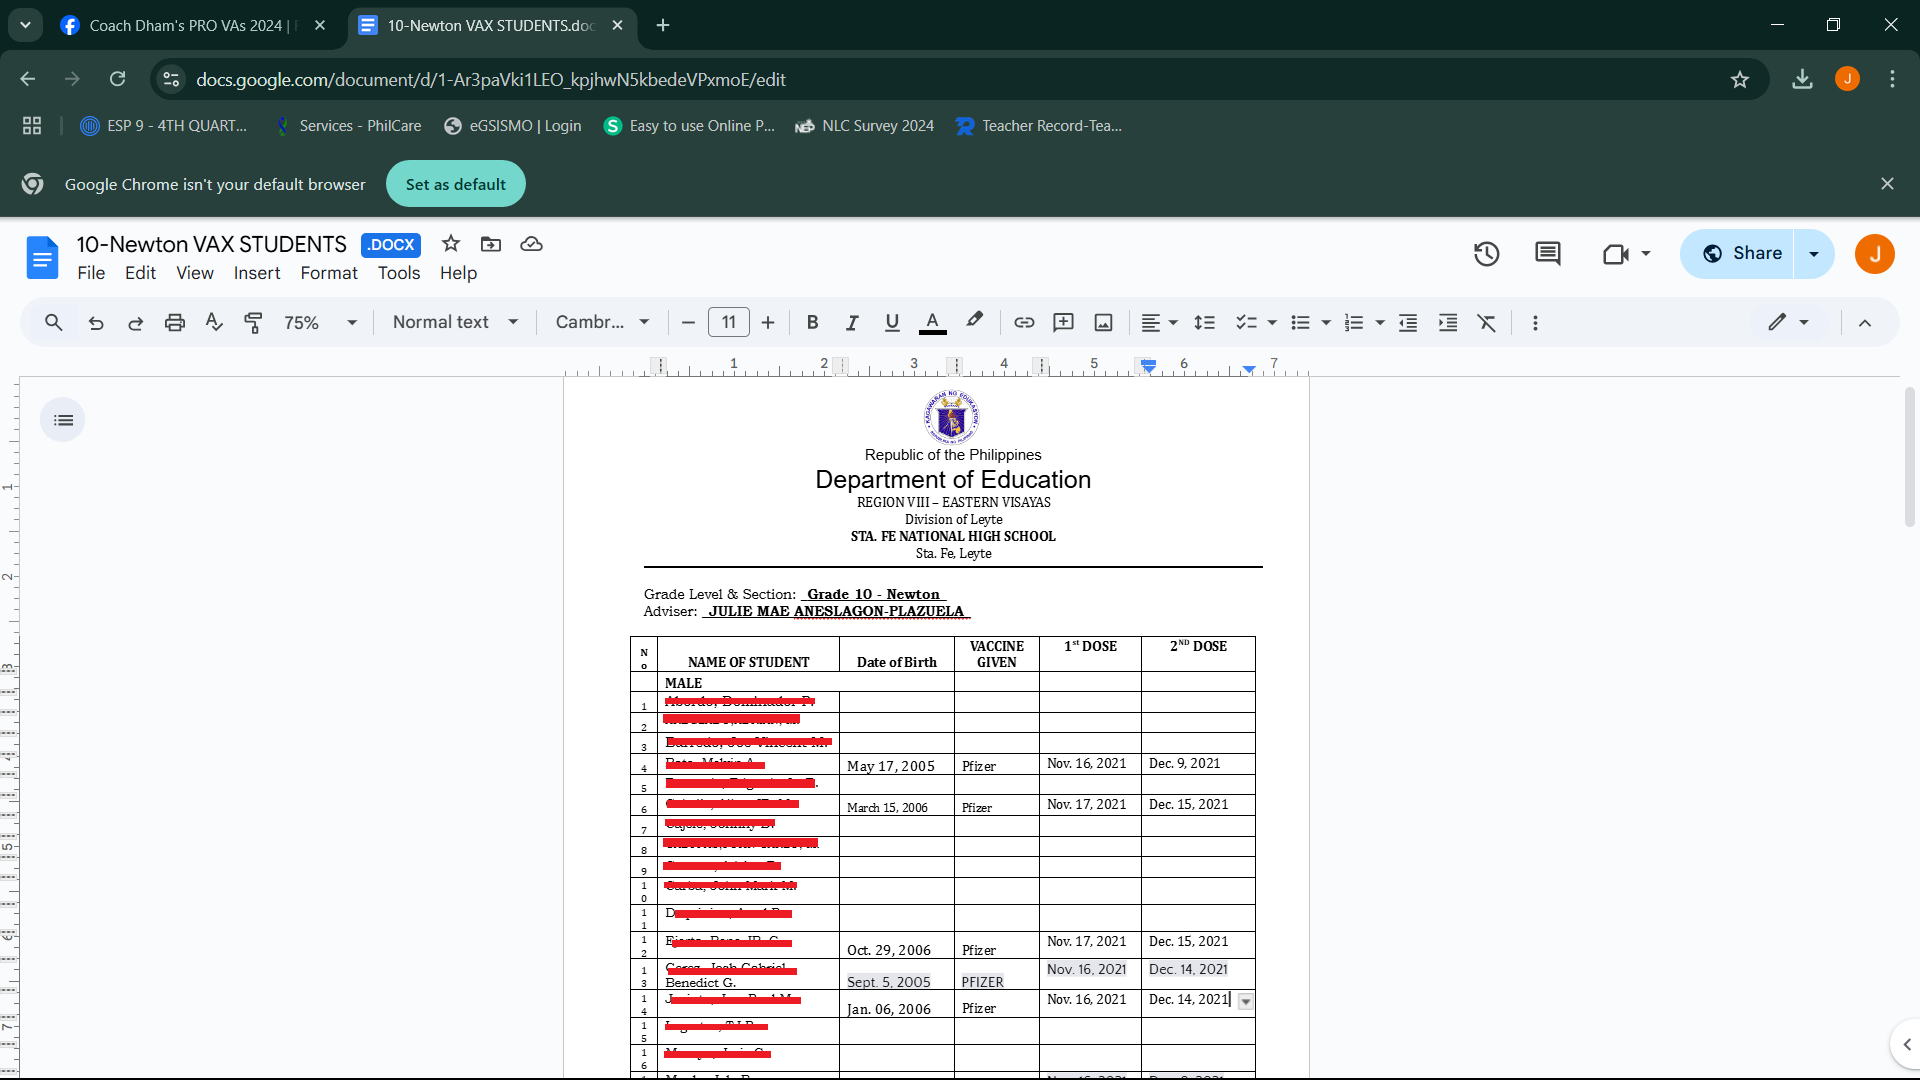Open the comments panel icon

[1547, 254]
